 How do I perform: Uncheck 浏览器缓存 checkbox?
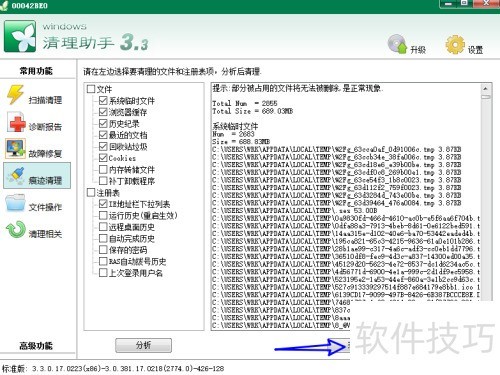point(103,112)
